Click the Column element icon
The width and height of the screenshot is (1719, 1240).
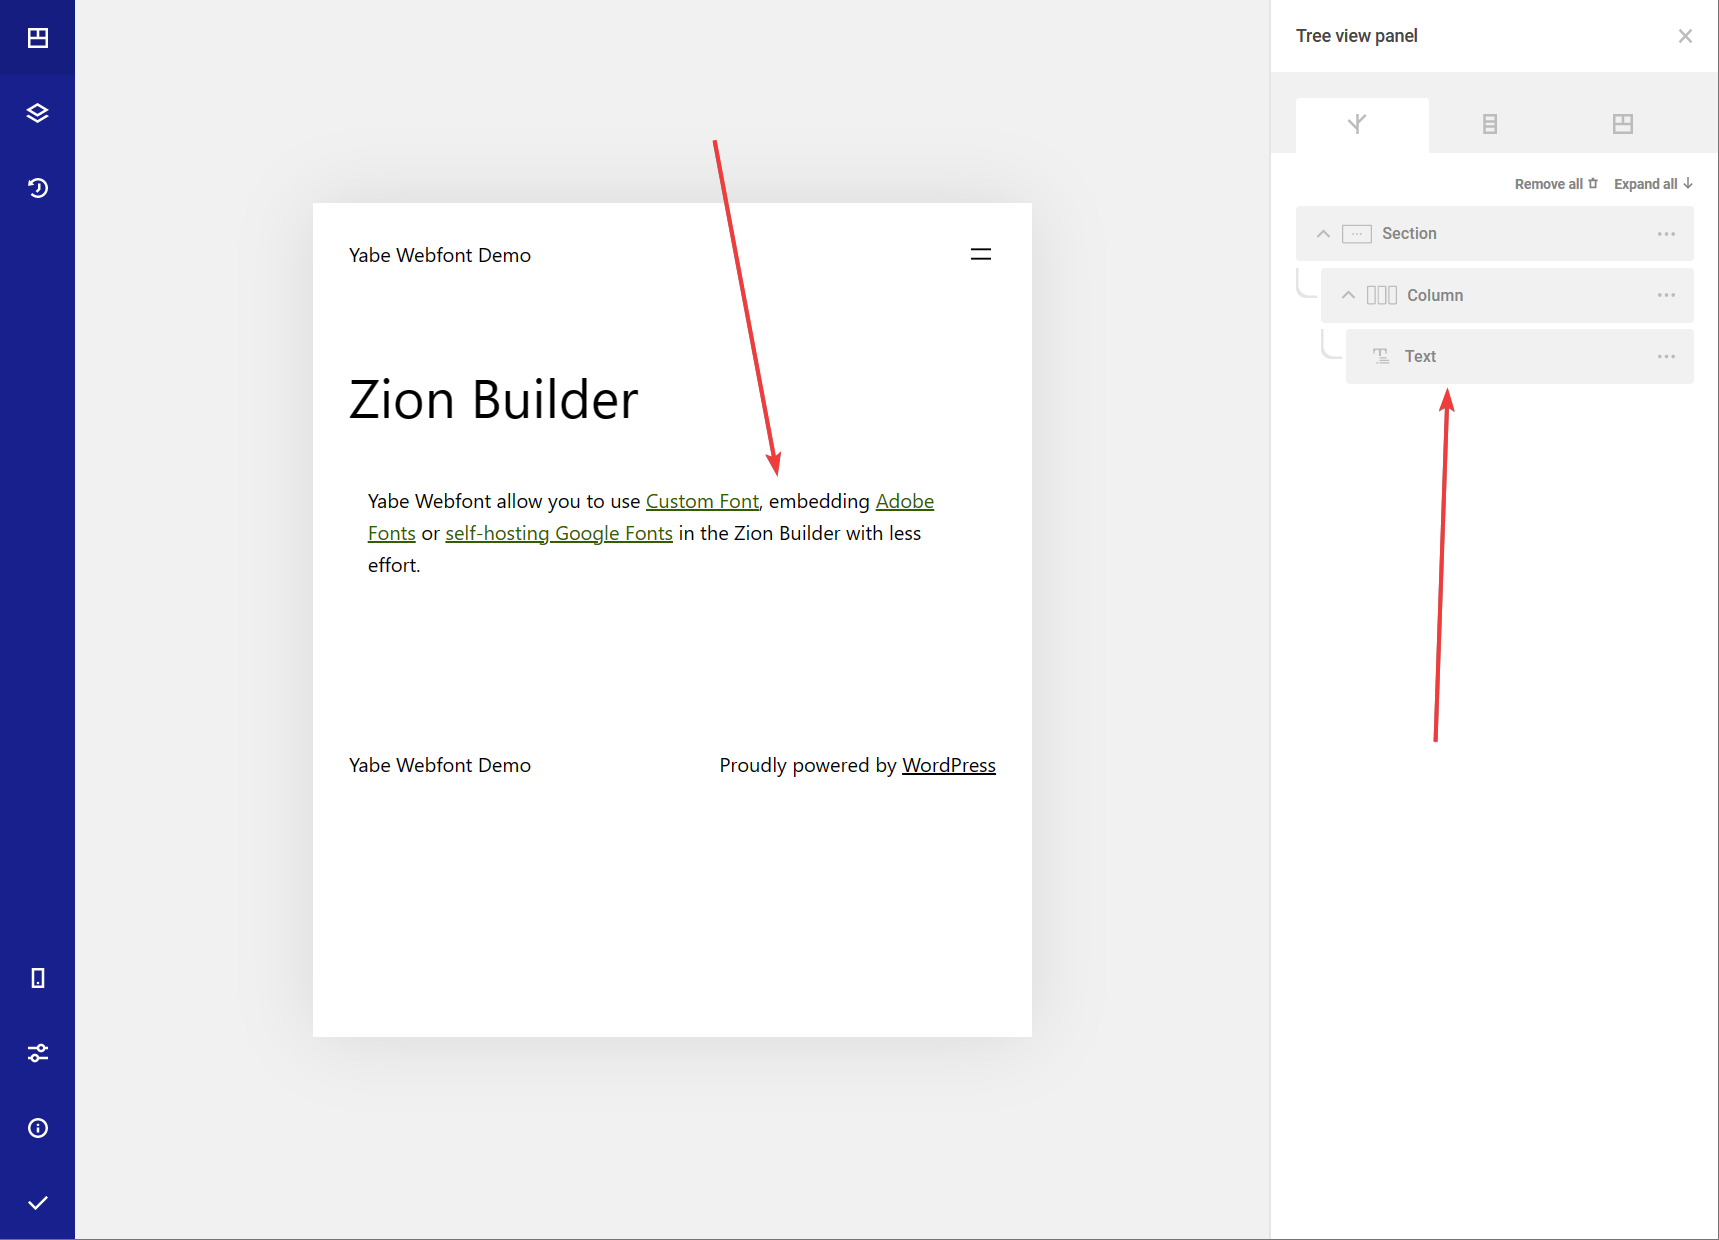tap(1381, 295)
